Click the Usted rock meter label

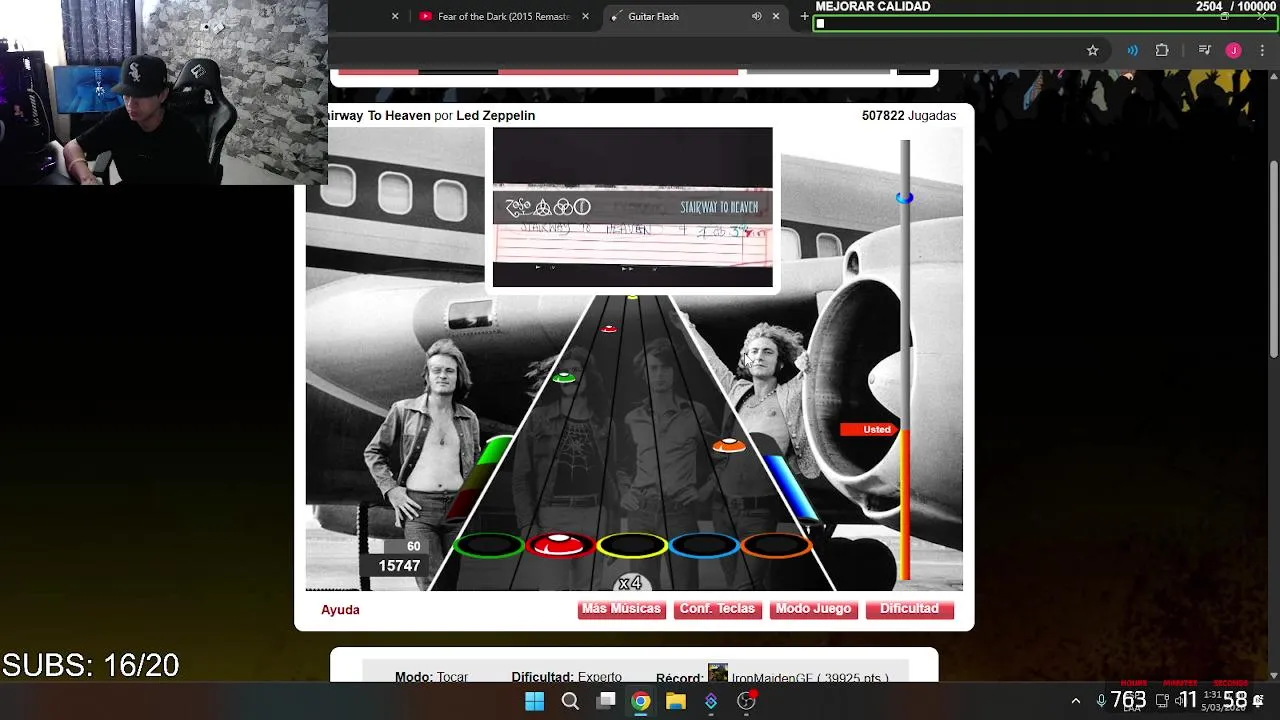tap(869, 429)
